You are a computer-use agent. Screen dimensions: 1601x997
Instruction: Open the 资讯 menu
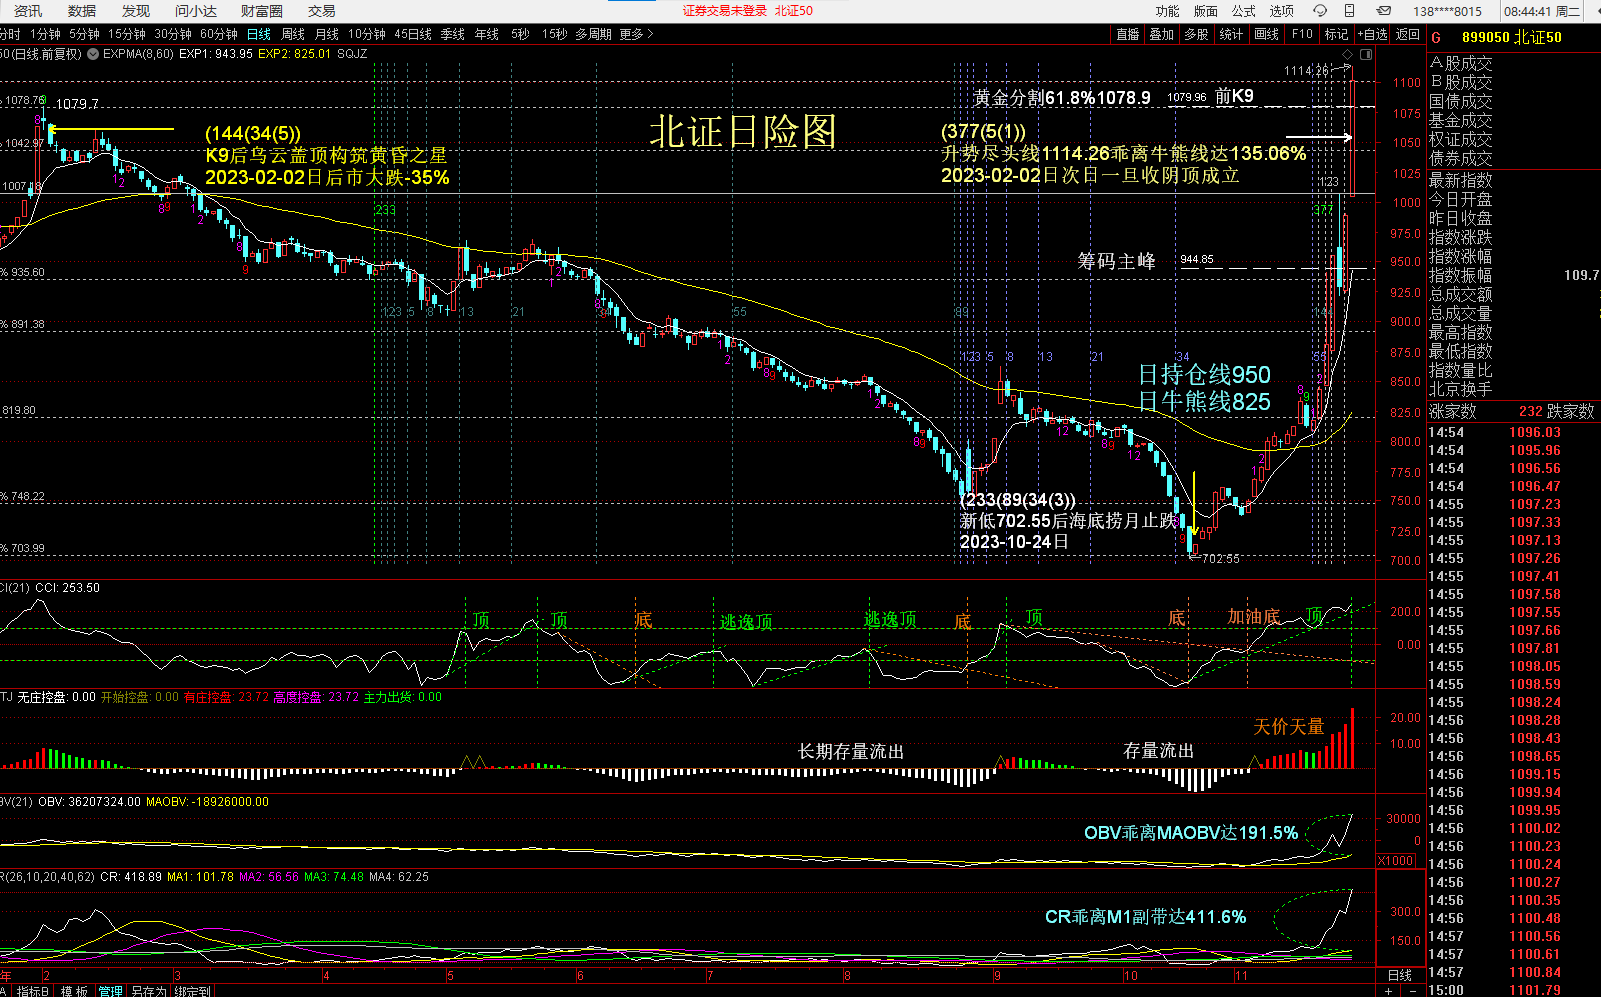coord(28,11)
